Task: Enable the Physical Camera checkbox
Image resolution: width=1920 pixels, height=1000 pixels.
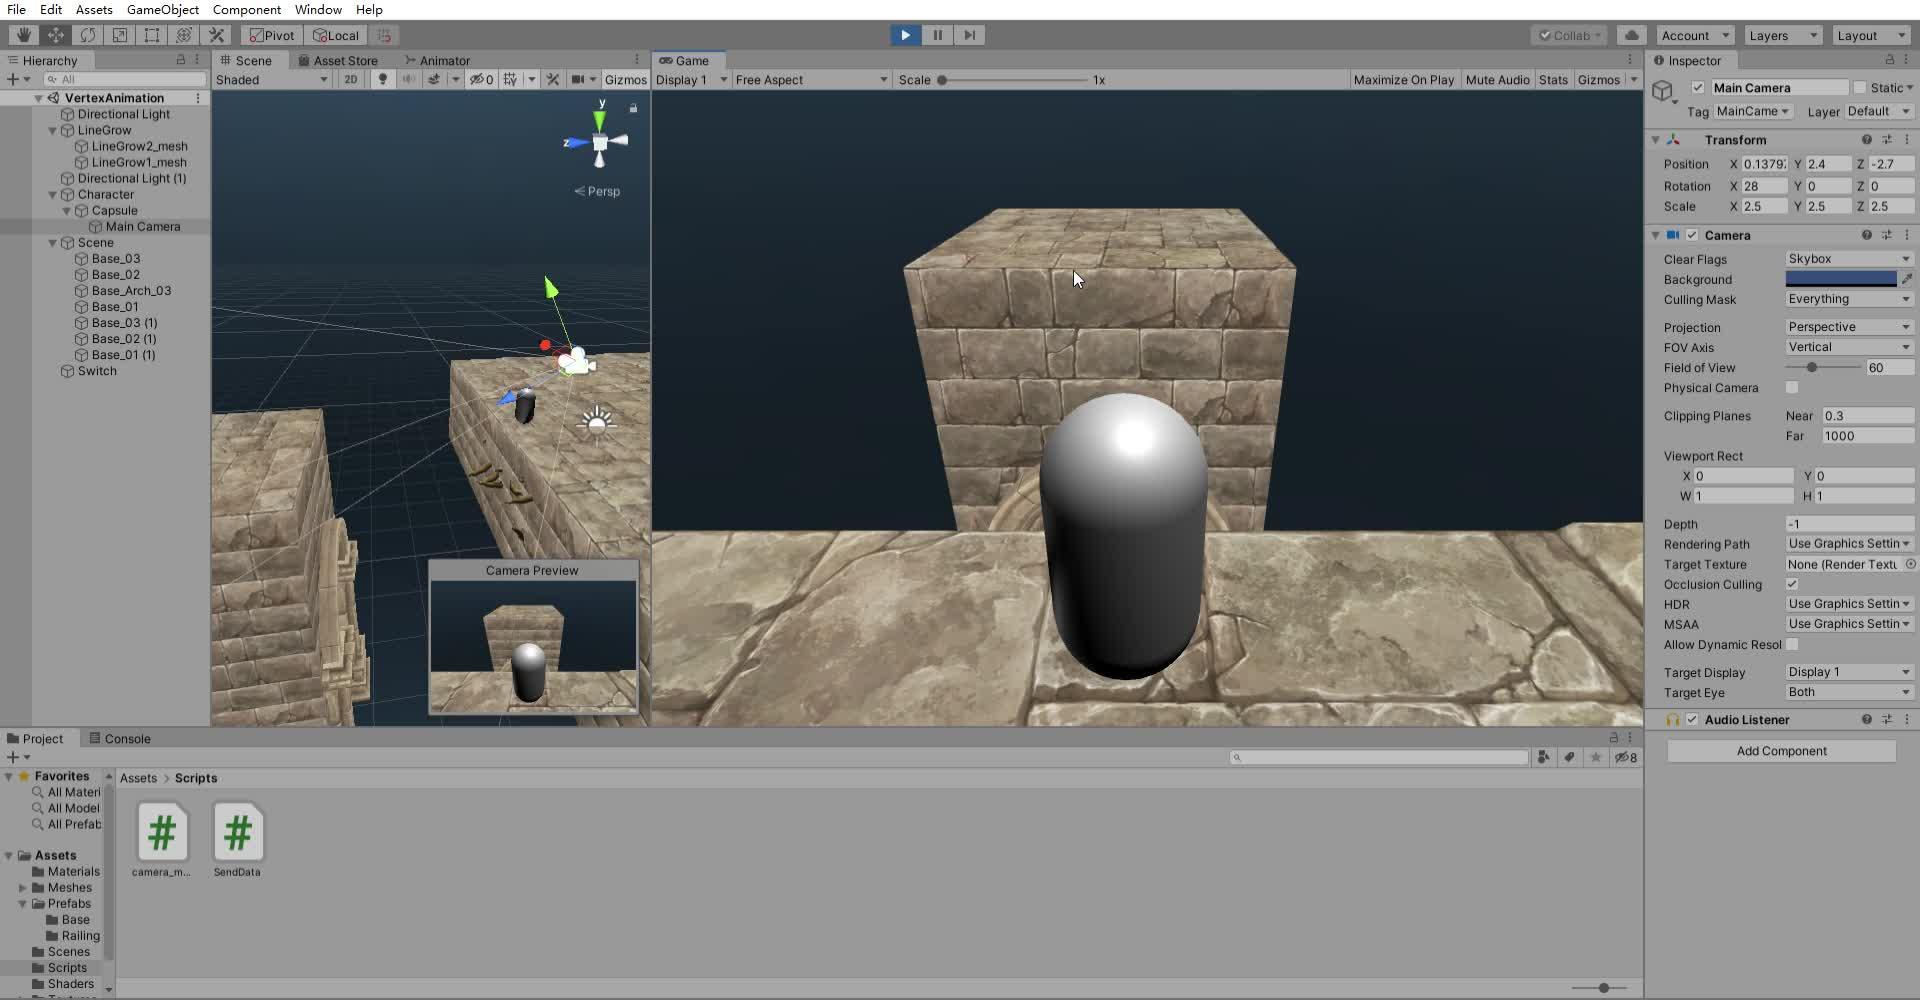Action: (1791, 388)
